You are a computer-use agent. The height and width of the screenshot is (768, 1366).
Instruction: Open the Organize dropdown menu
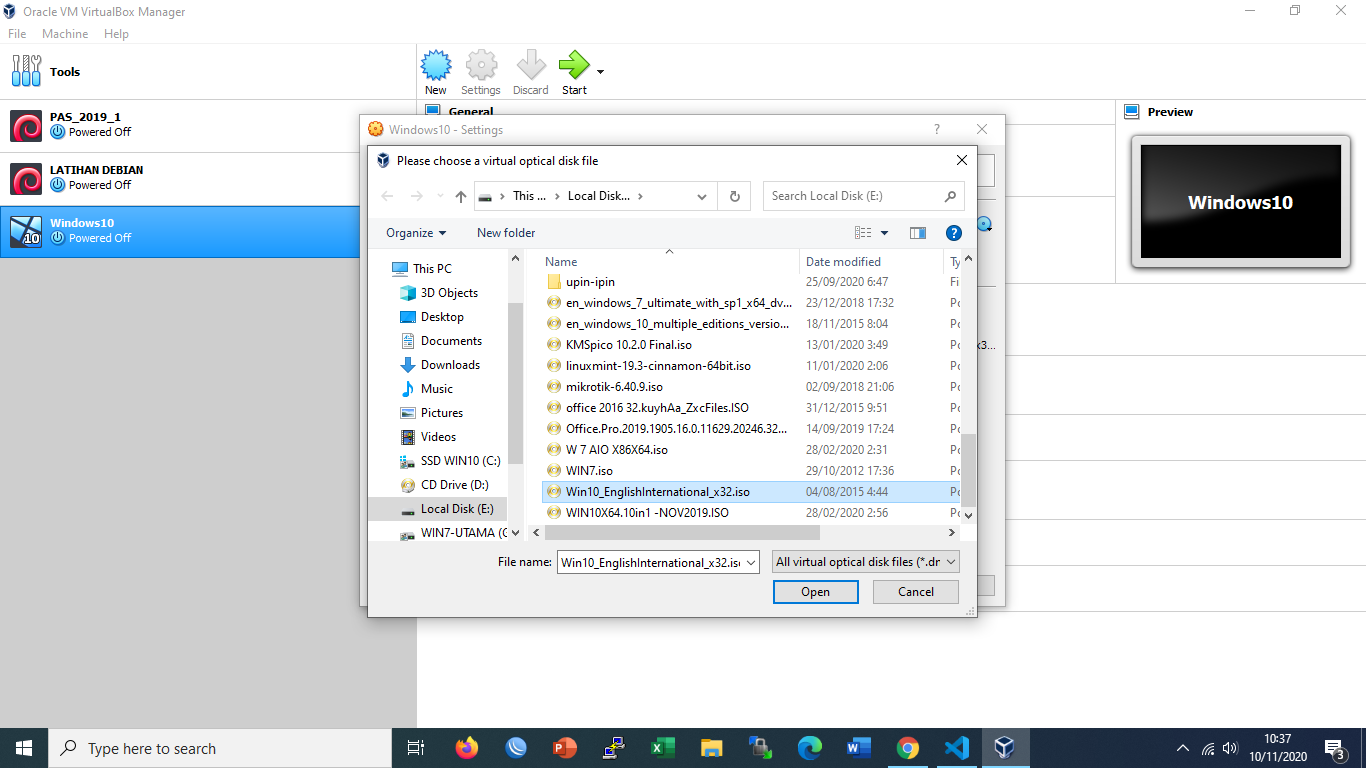click(416, 233)
